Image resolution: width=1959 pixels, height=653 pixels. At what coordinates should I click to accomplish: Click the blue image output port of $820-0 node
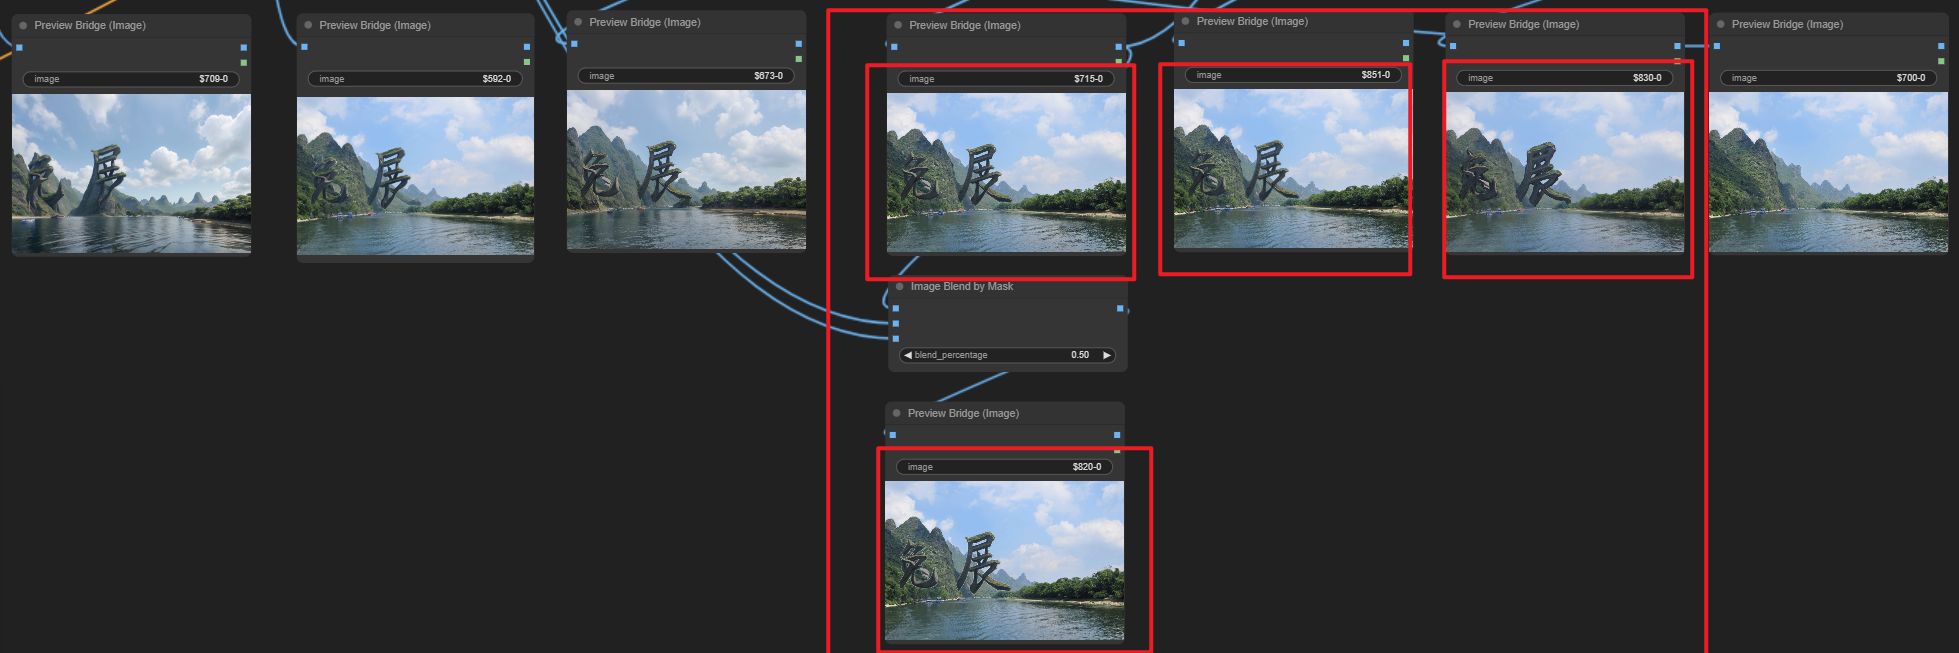[1117, 435]
